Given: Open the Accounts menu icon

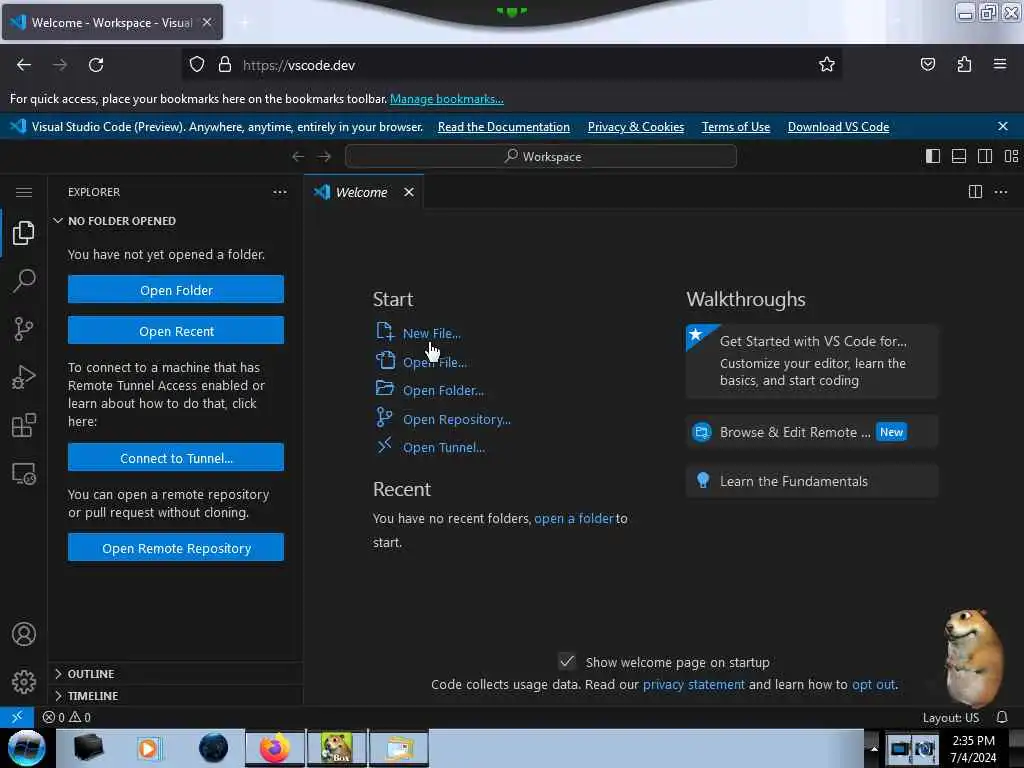Looking at the screenshot, I should click(x=24, y=634).
